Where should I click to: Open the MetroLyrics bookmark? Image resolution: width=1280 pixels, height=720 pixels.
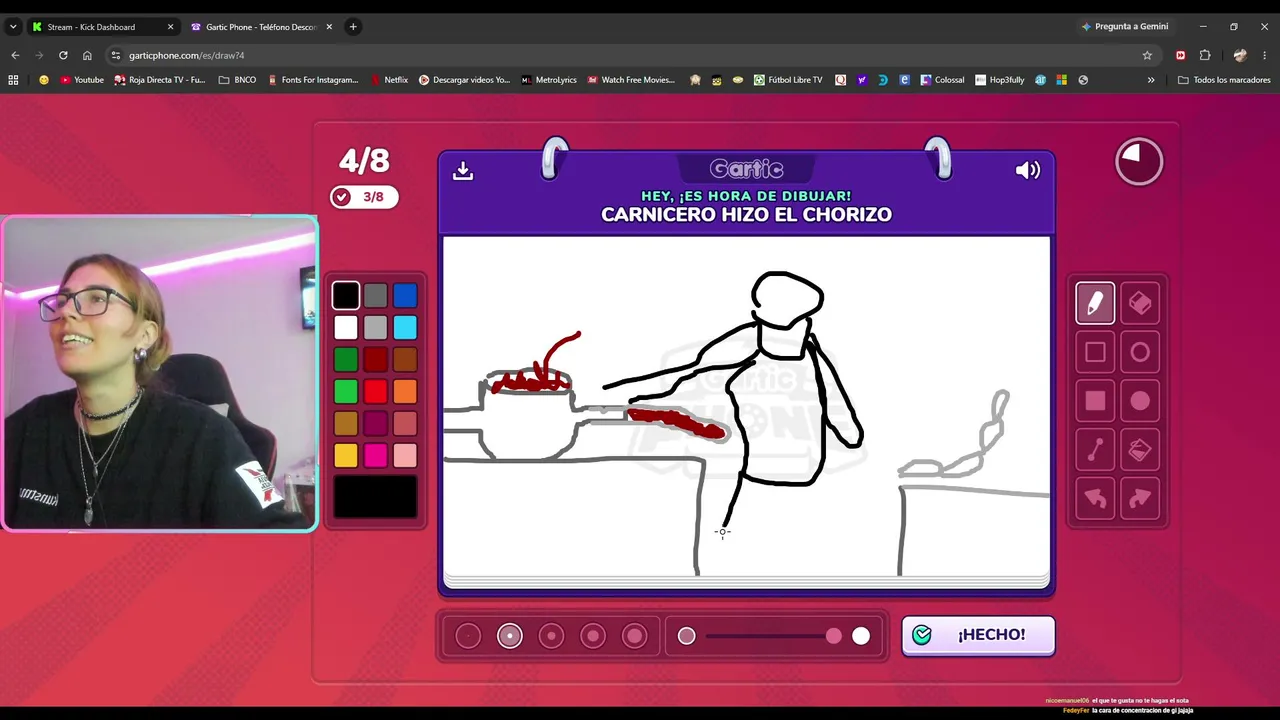tap(549, 80)
